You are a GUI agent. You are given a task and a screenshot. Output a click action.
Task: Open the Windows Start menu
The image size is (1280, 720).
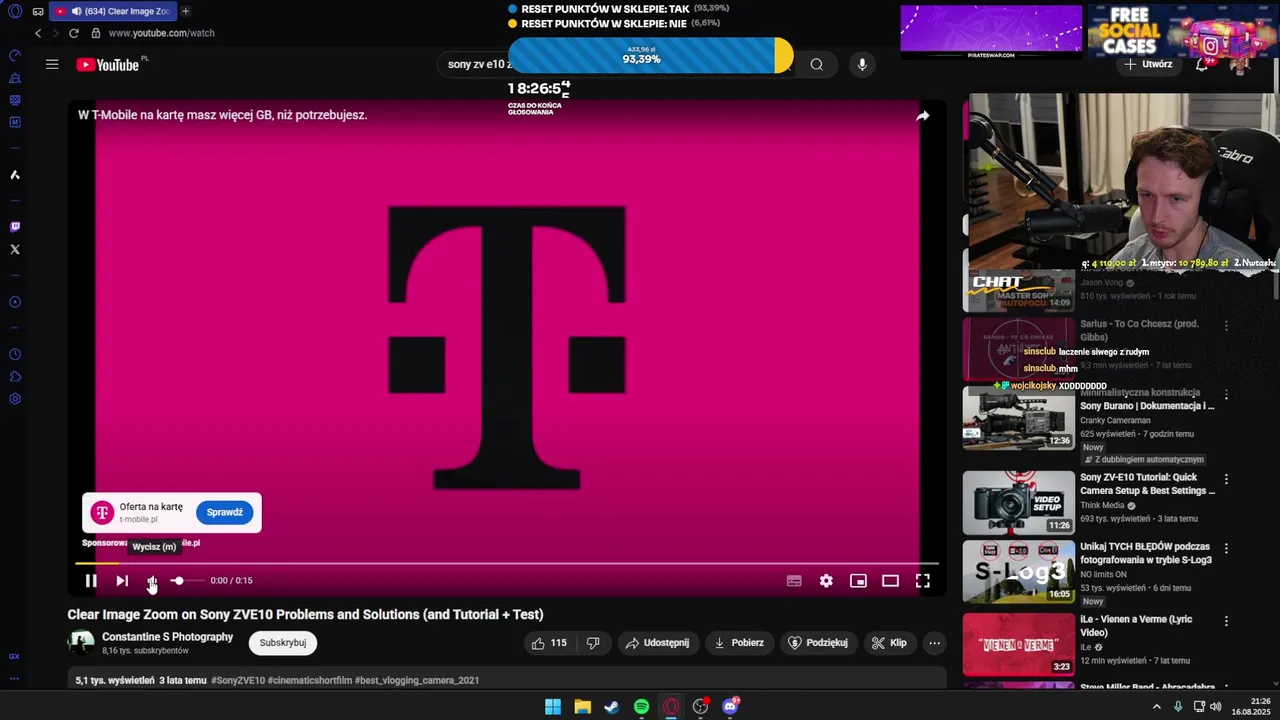(553, 707)
